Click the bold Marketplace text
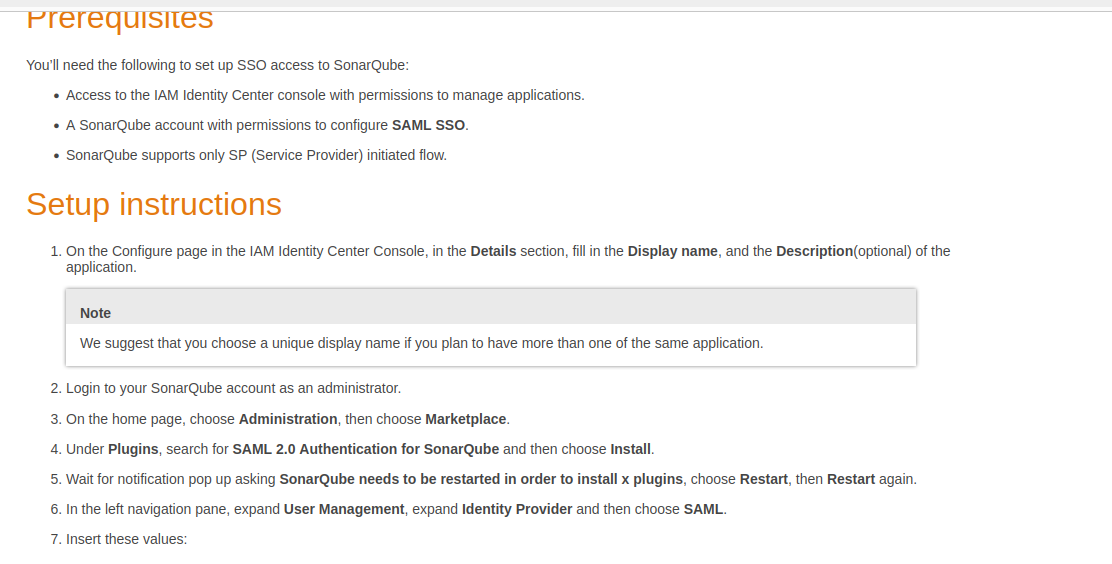 pos(466,419)
